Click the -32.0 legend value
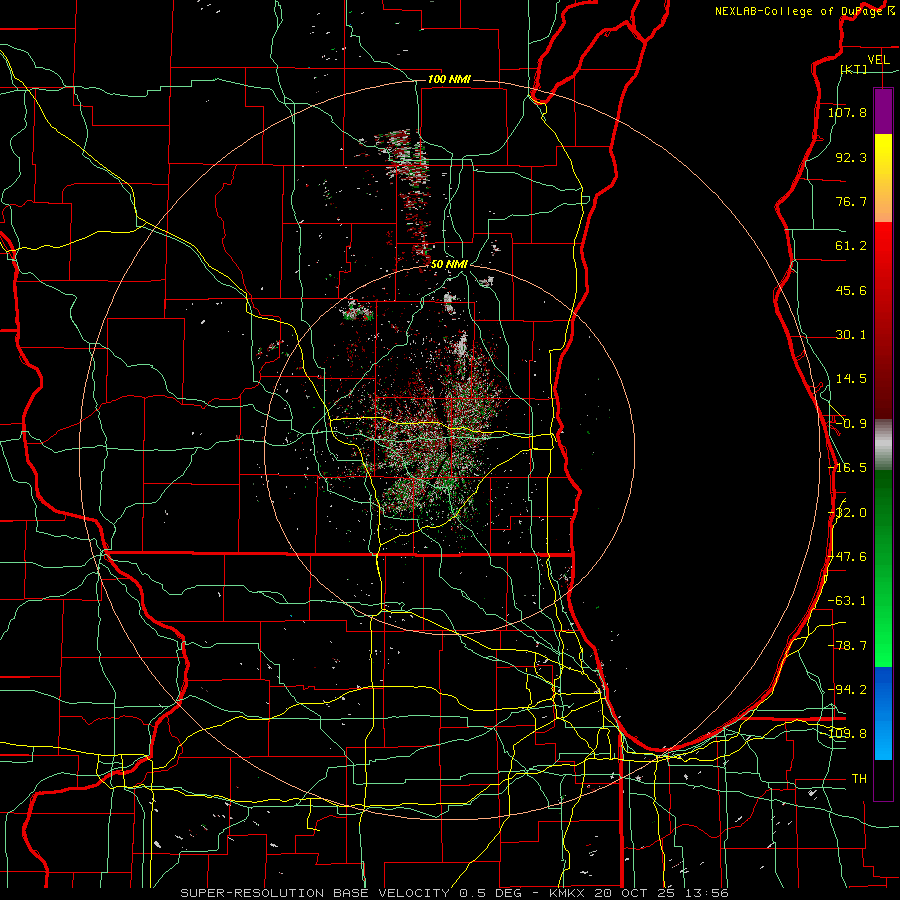Viewport: 900px width, 900px height. 847,513
